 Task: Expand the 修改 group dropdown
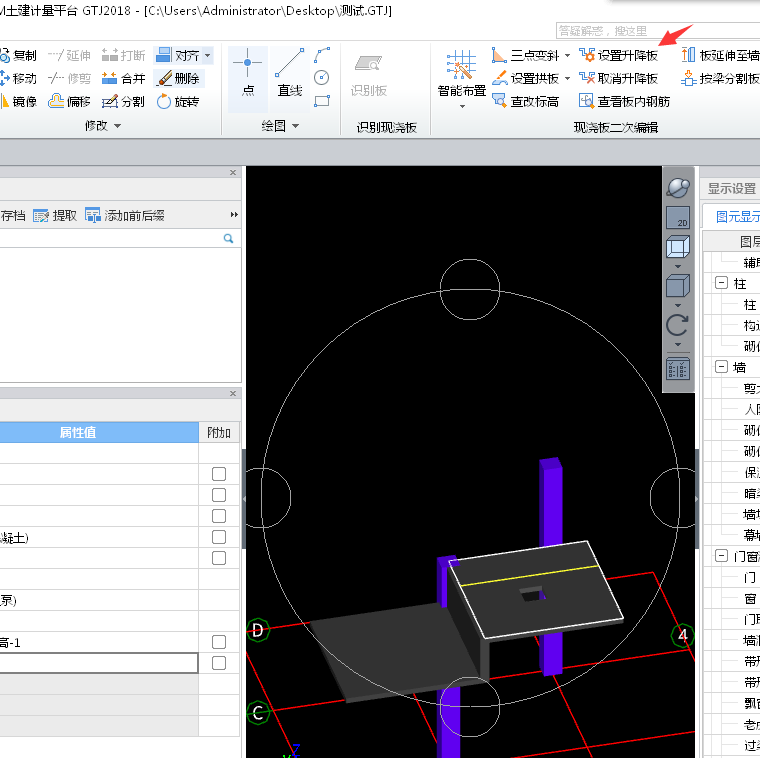(x=117, y=126)
